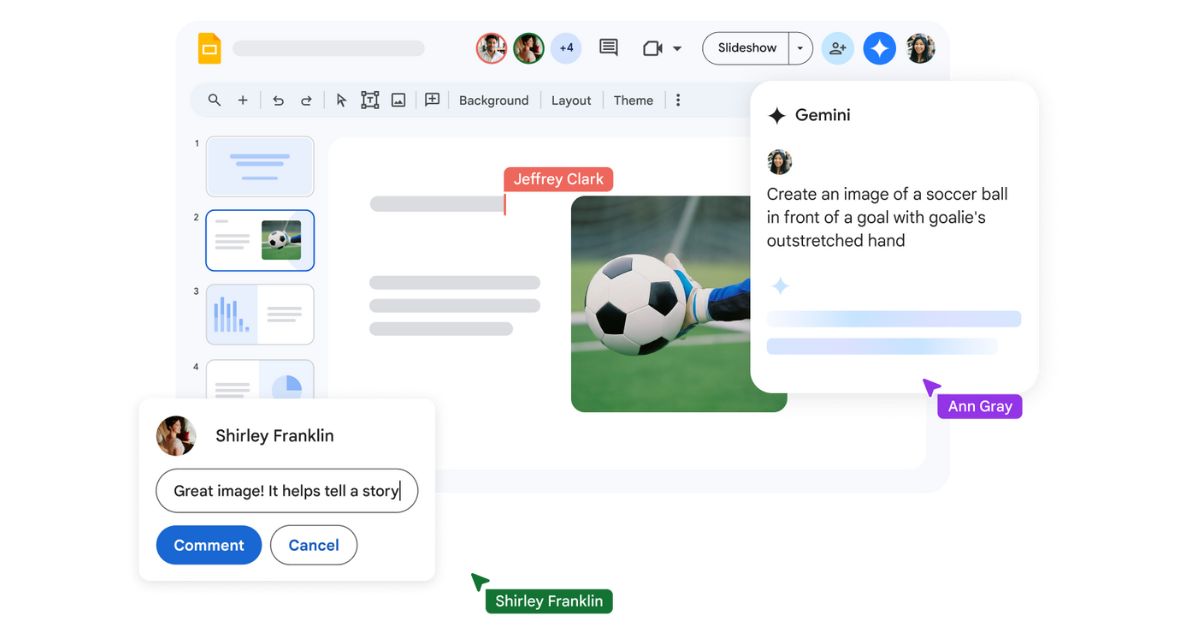
Task: Insert a text box from toolbar
Action: tap(370, 100)
